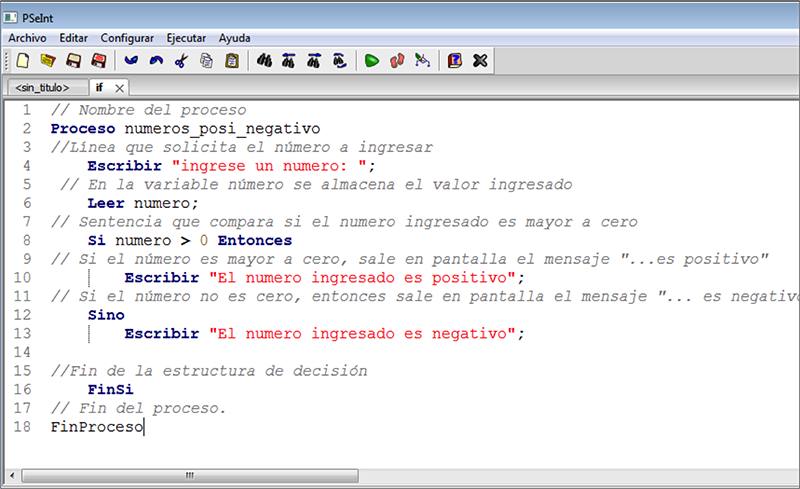Redo the last undone edit
Image resolution: width=800 pixels, height=489 pixels.
click(156, 61)
